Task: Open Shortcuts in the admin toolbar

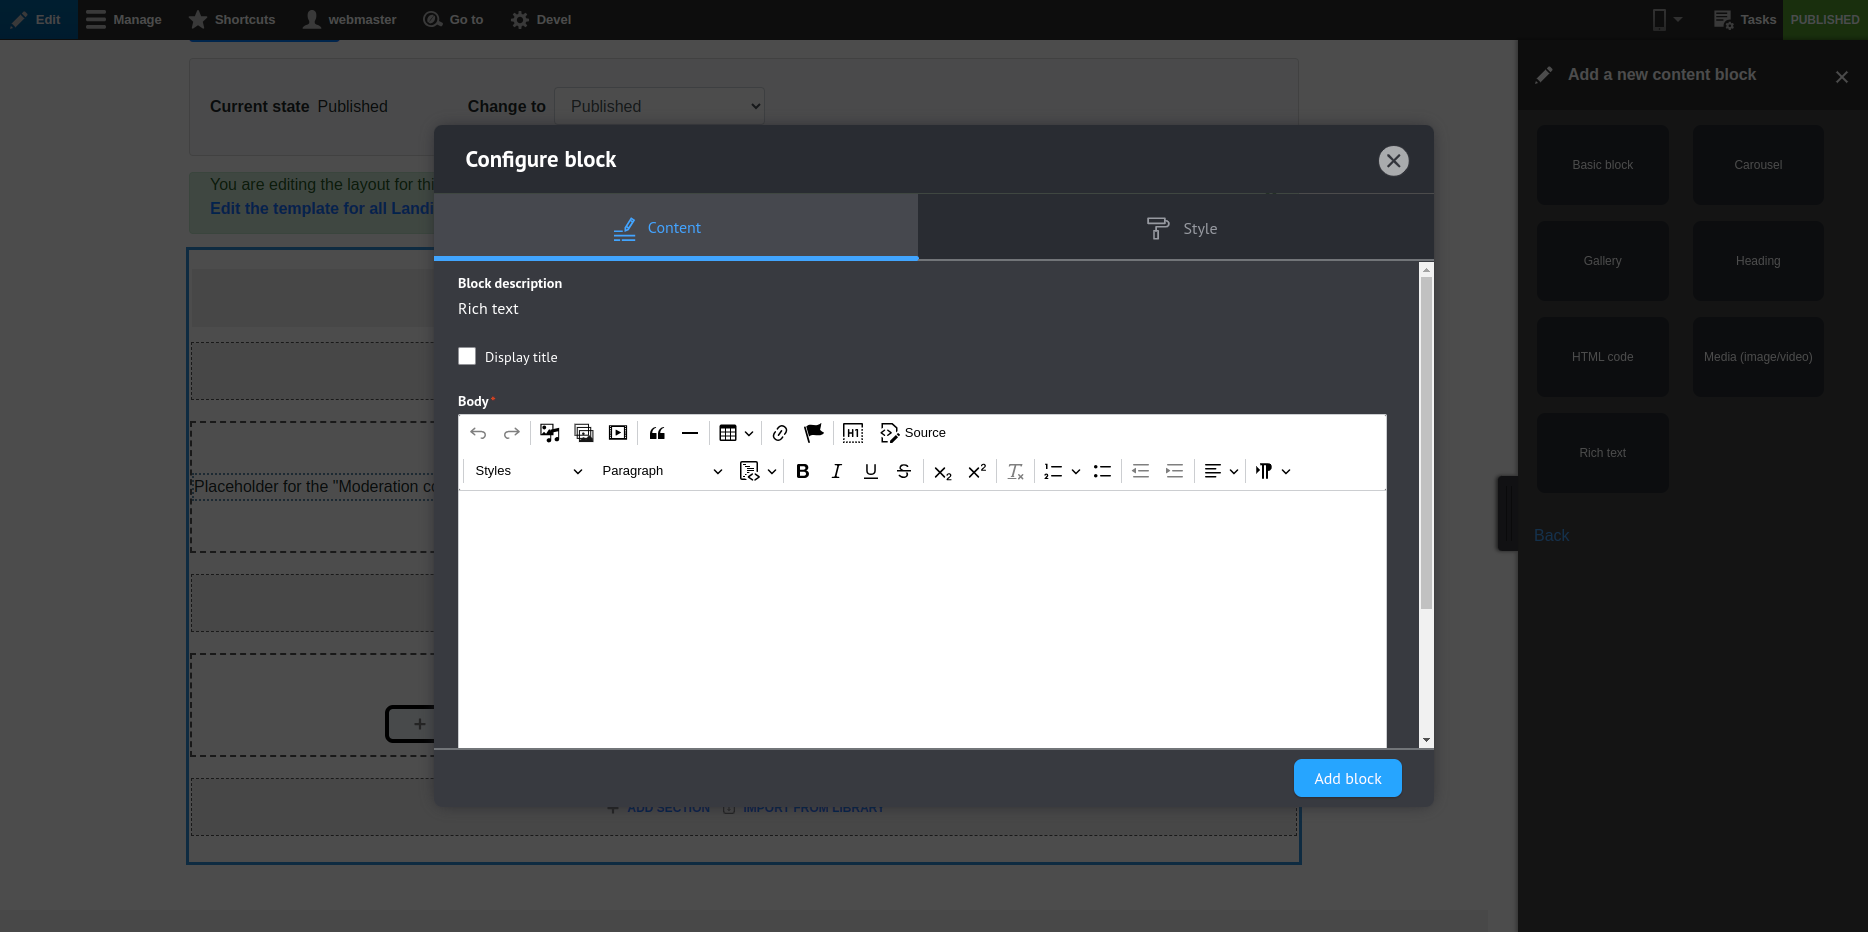Action: 232,20
